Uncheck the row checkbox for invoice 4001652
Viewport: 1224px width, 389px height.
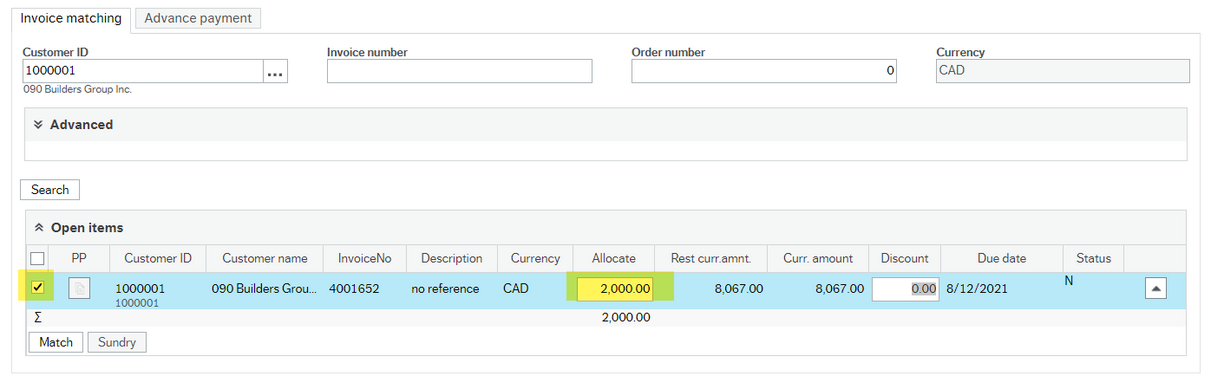38,288
